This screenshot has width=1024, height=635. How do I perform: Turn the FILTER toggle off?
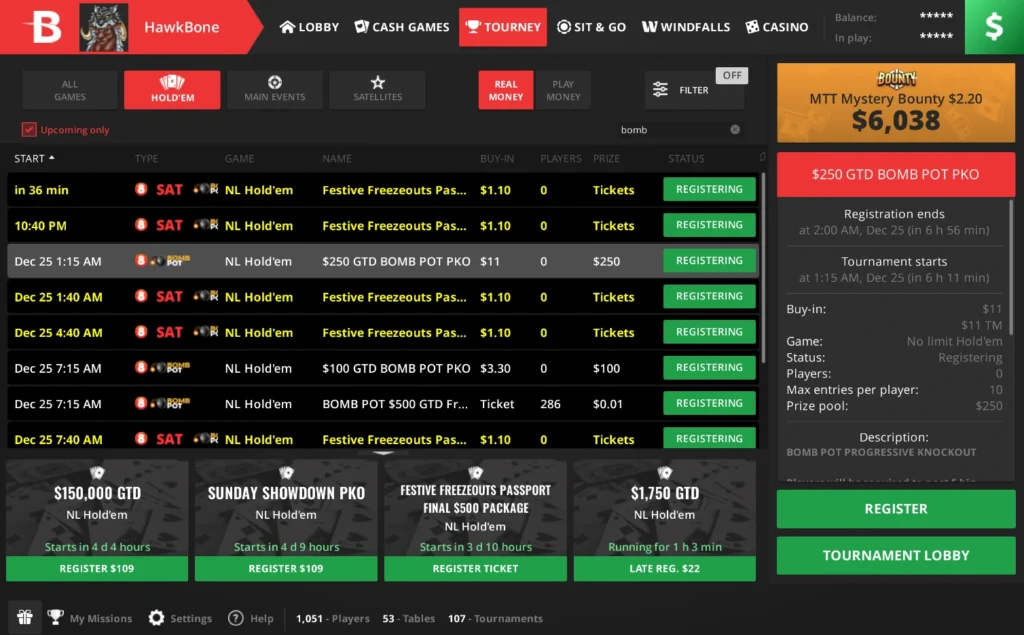[x=732, y=74]
